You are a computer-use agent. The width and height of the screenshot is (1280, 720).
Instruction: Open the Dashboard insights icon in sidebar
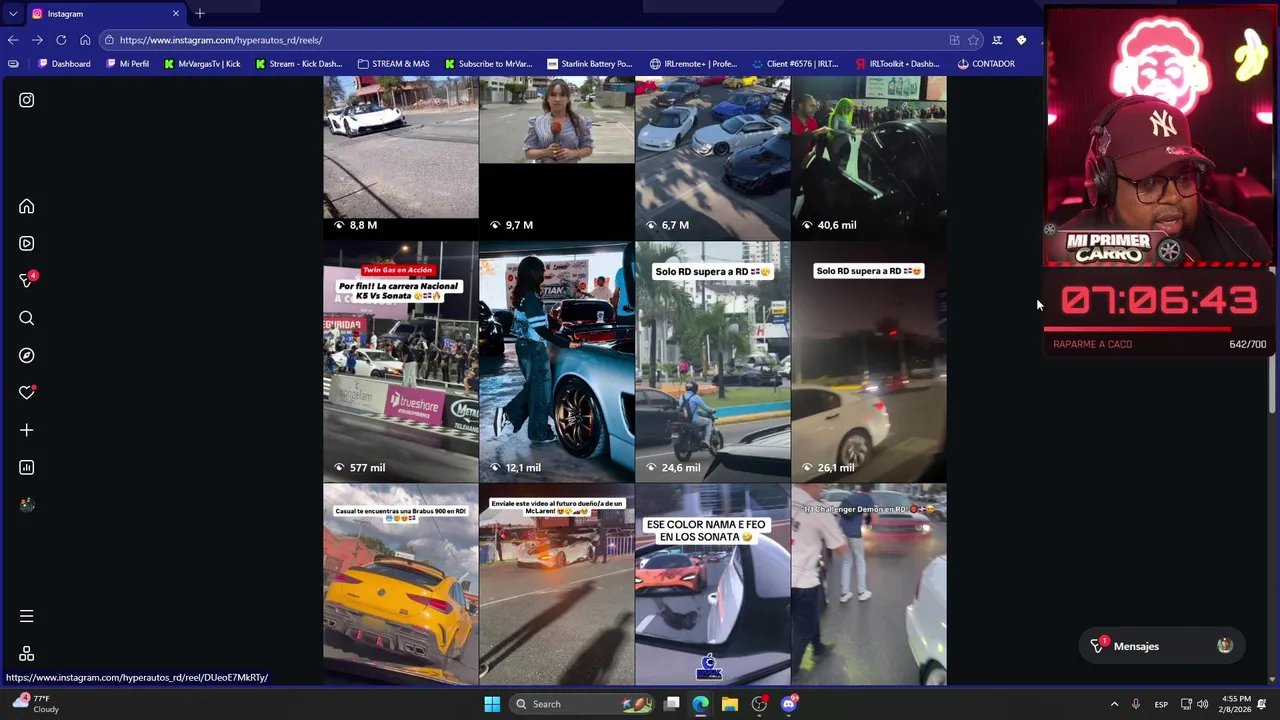27,467
